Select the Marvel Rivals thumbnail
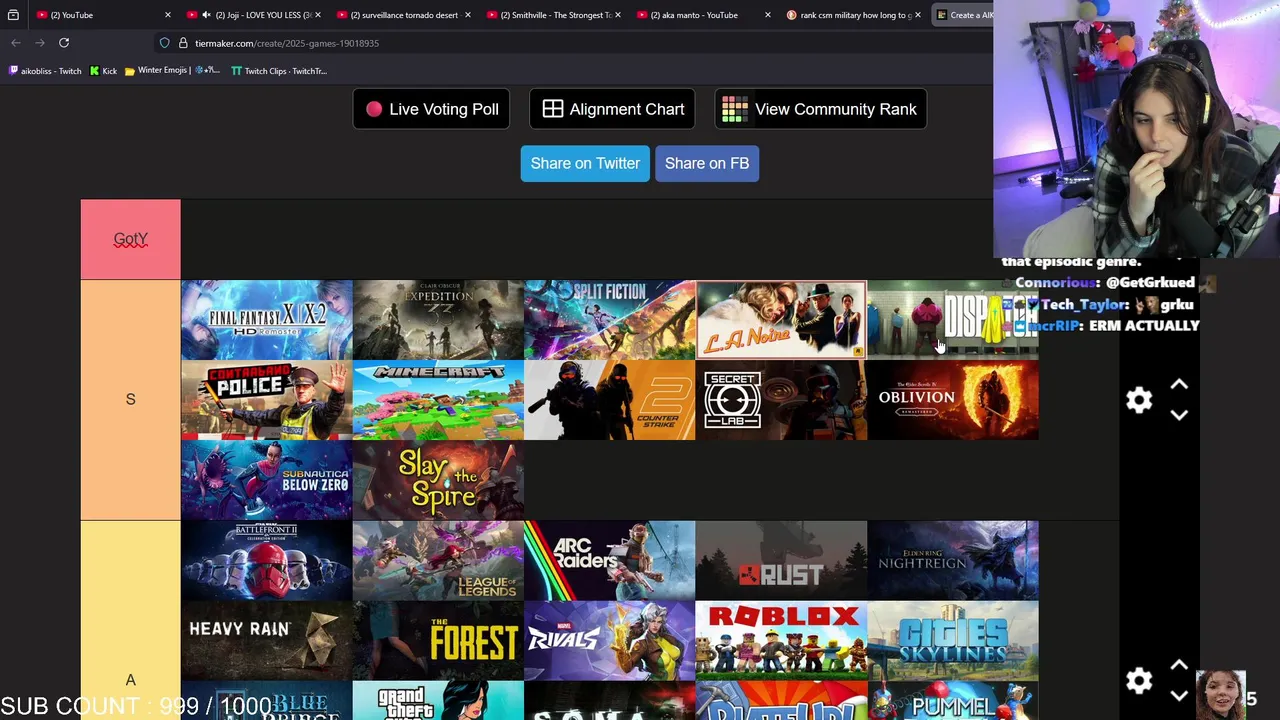Image resolution: width=1280 pixels, height=720 pixels. pyautogui.click(x=610, y=641)
